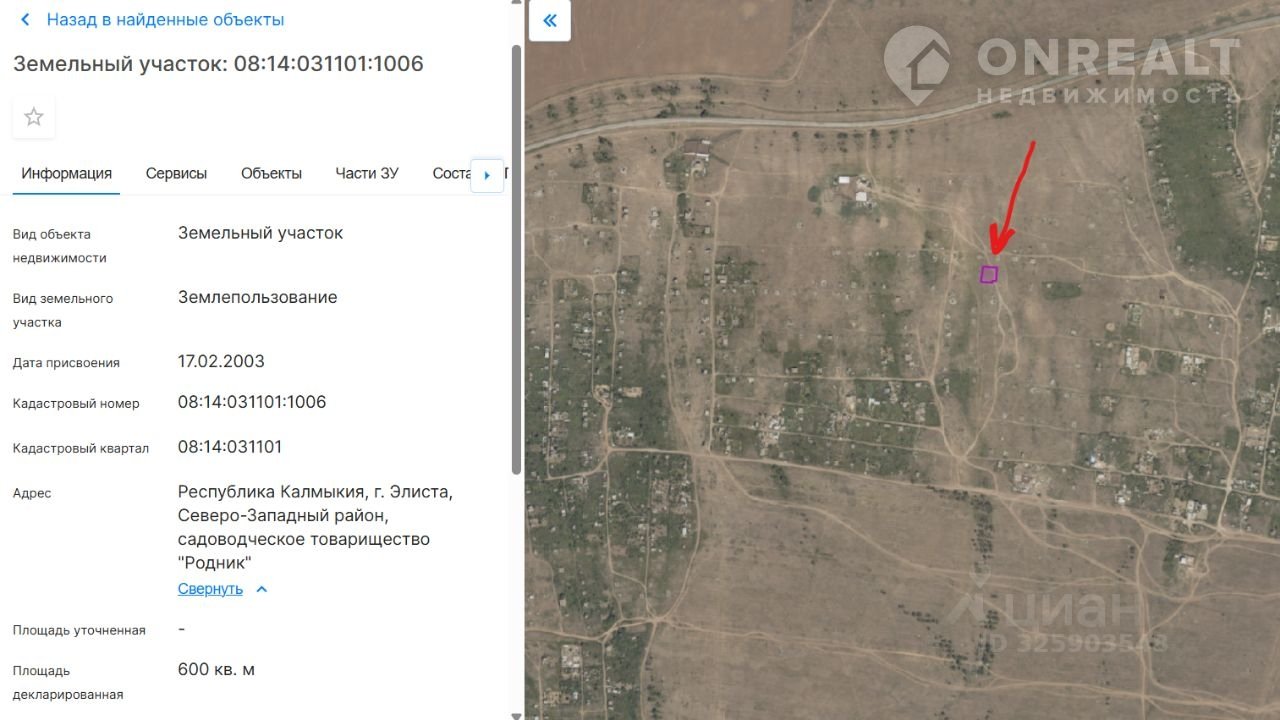Select the partially hidden Состав tab
Image resolution: width=1280 pixels, height=720 pixels.
pos(451,173)
